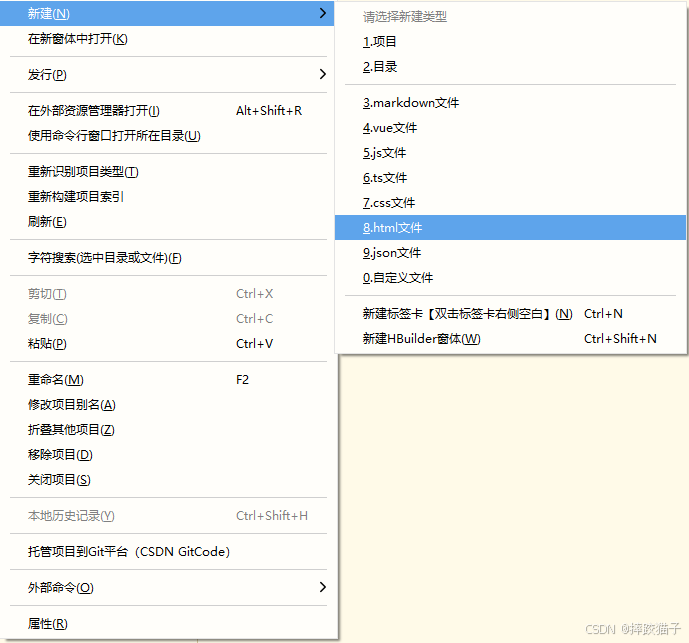Image resolution: width=689 pixels, height=643 pixels.
Task: Open the 发行(P) submenu
Action: click(x=169, y=74)
